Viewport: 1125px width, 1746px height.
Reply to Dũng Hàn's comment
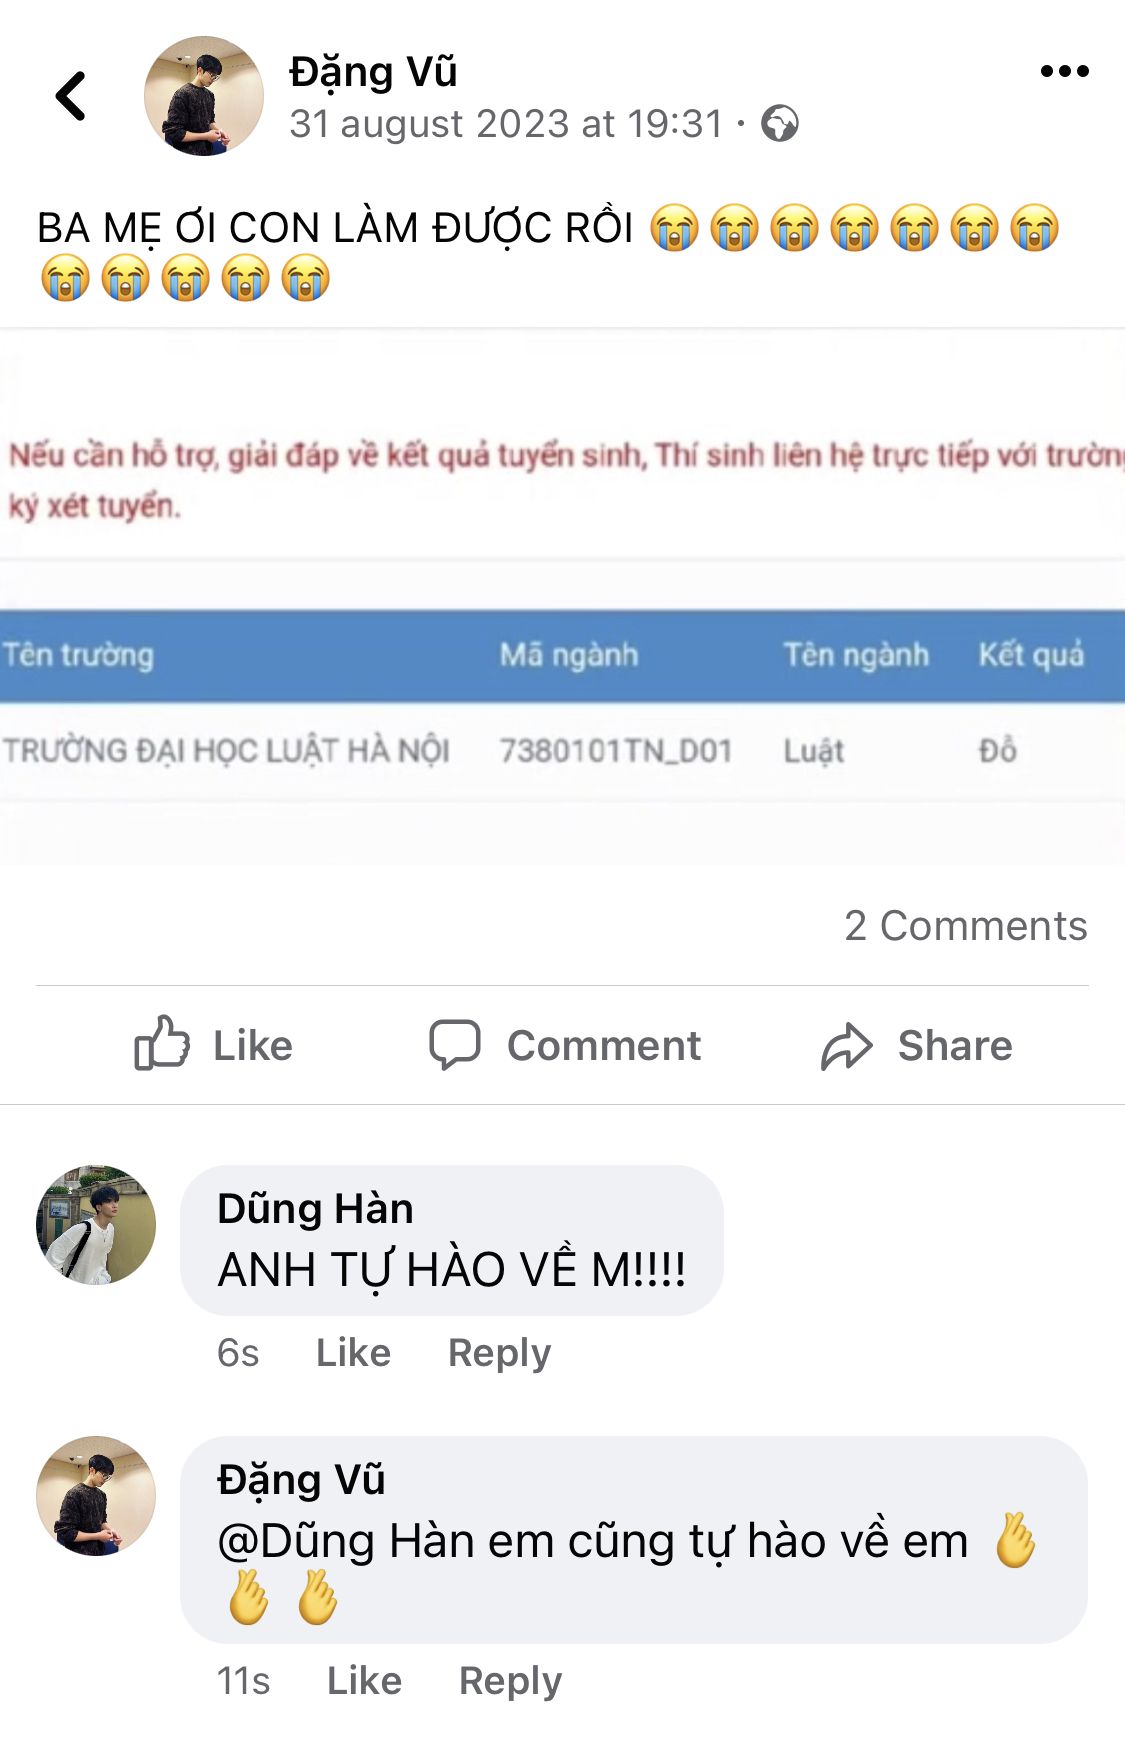coord(499,1353)
